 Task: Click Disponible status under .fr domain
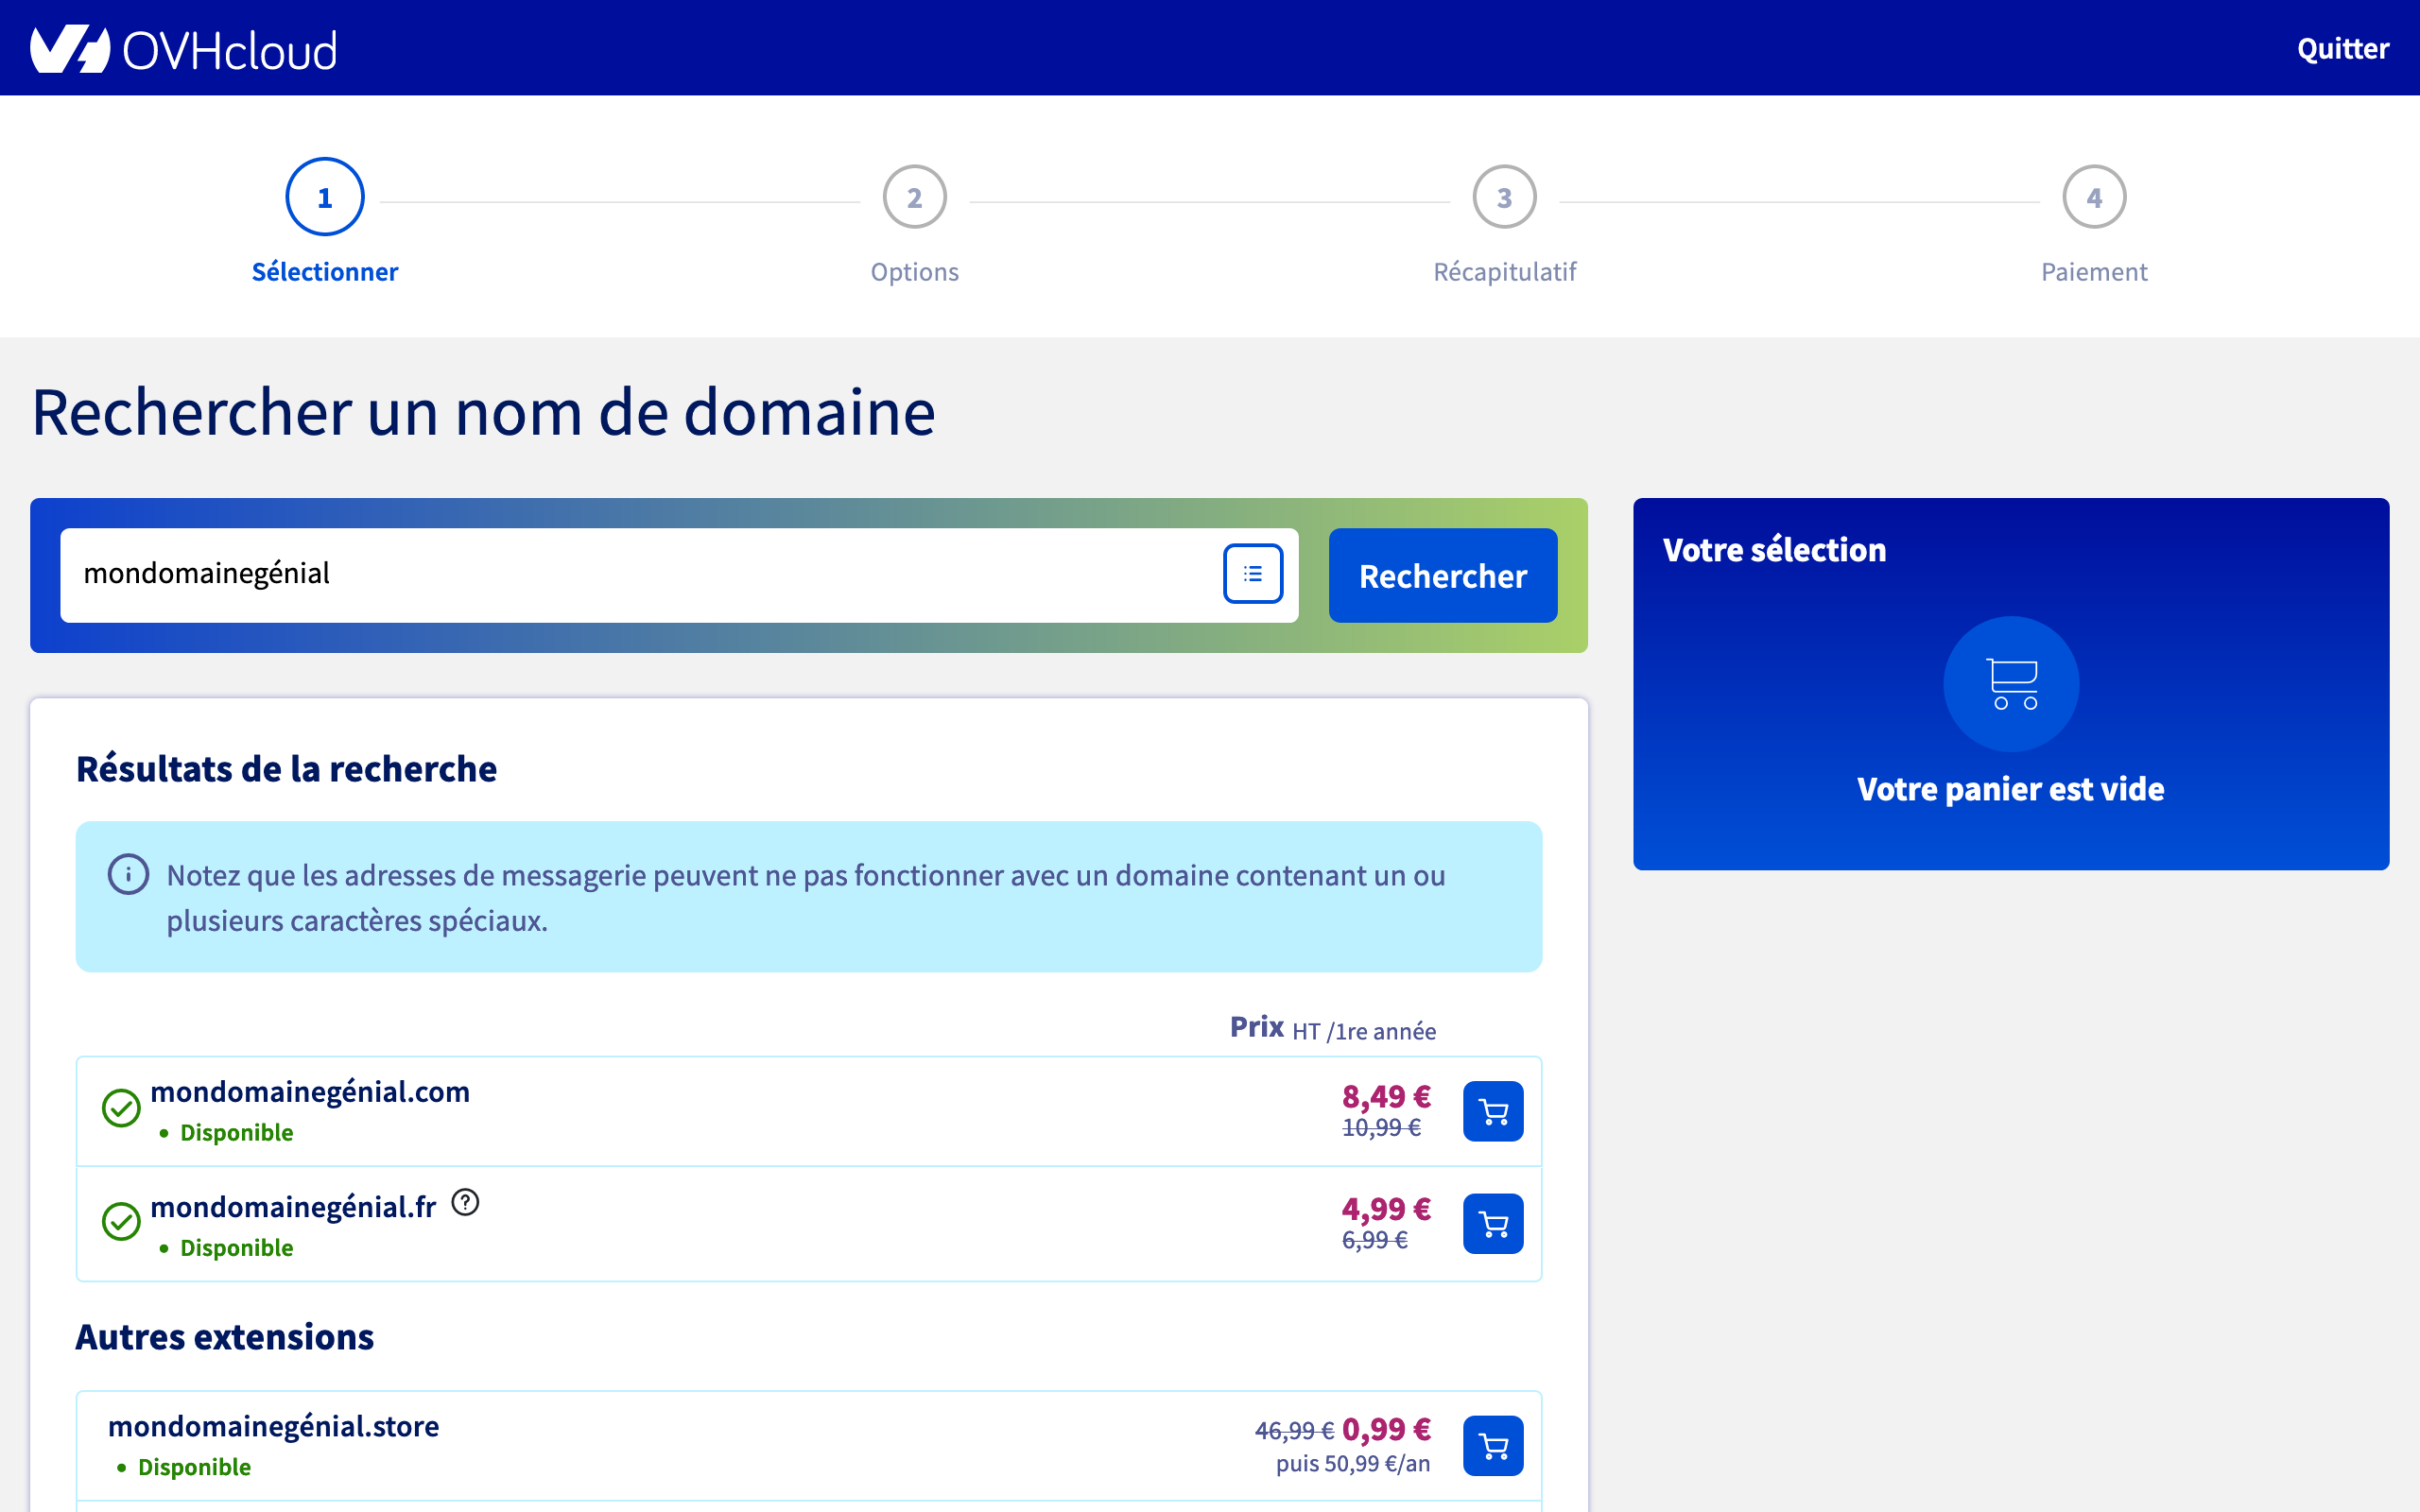[x=236, y=1248]
